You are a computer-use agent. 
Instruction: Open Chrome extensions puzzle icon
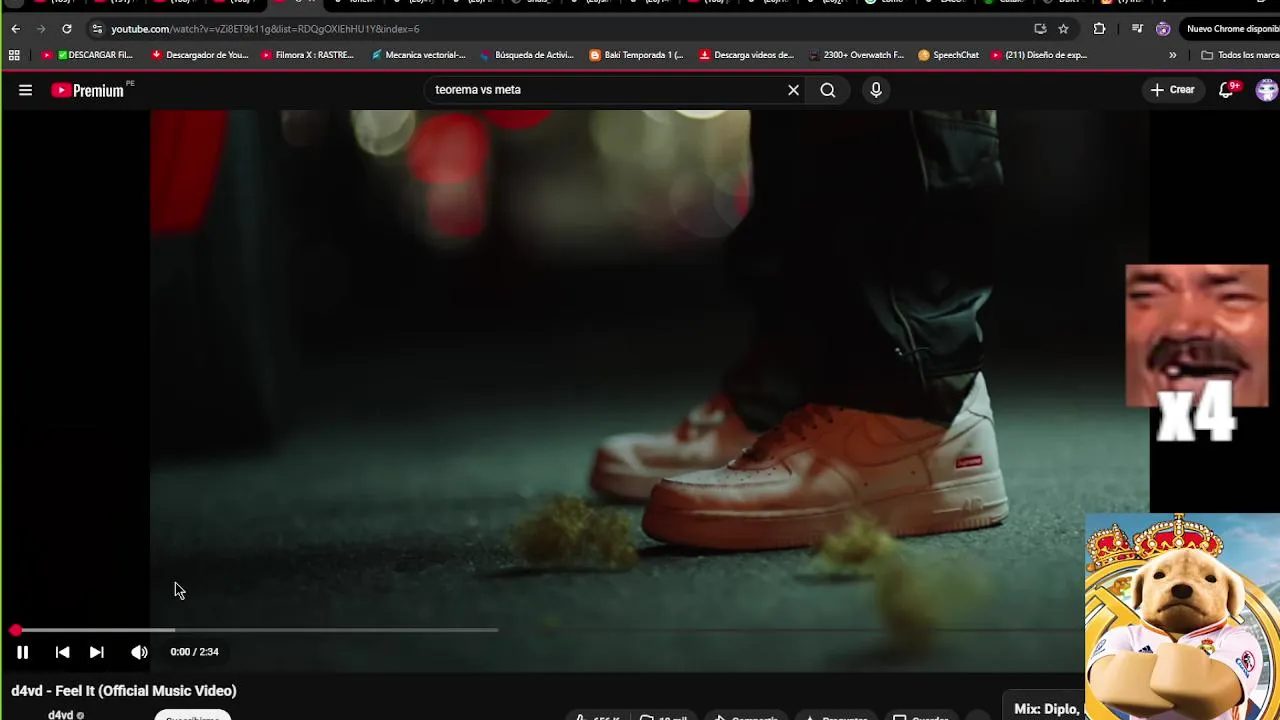[1099, 29]
